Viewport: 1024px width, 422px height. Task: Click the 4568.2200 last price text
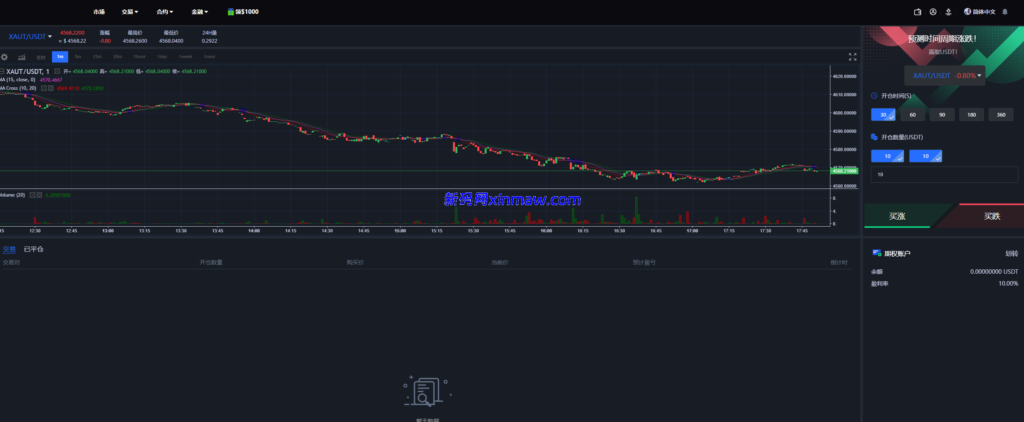pyautogui.click(x=72, y=33)
